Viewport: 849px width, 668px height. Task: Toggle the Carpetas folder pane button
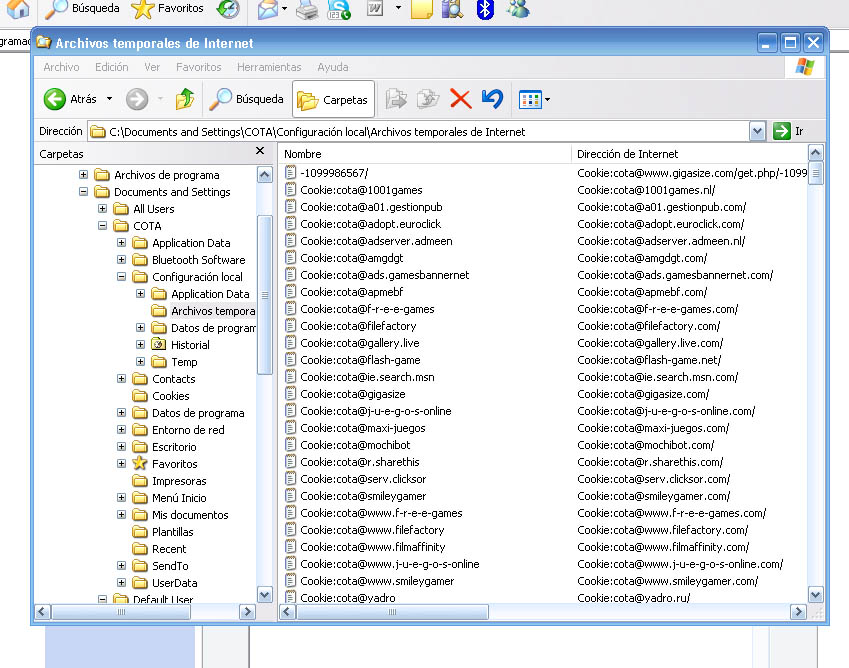[x=333, y=100]
